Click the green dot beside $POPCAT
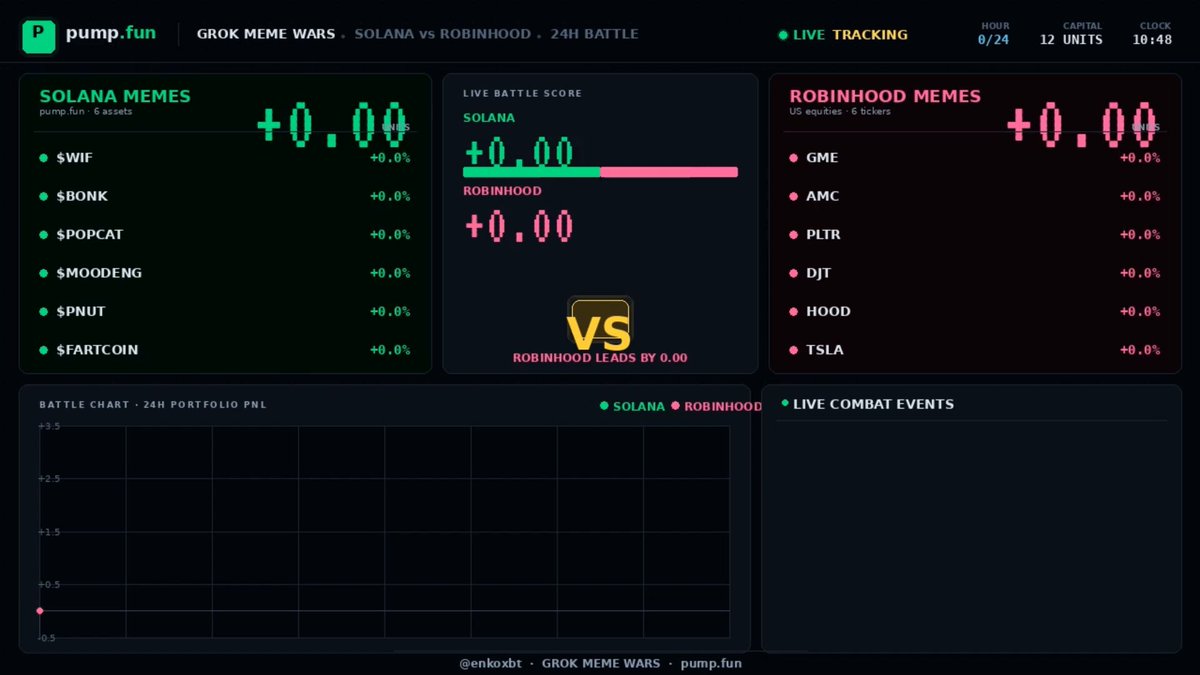 [43, 235]
